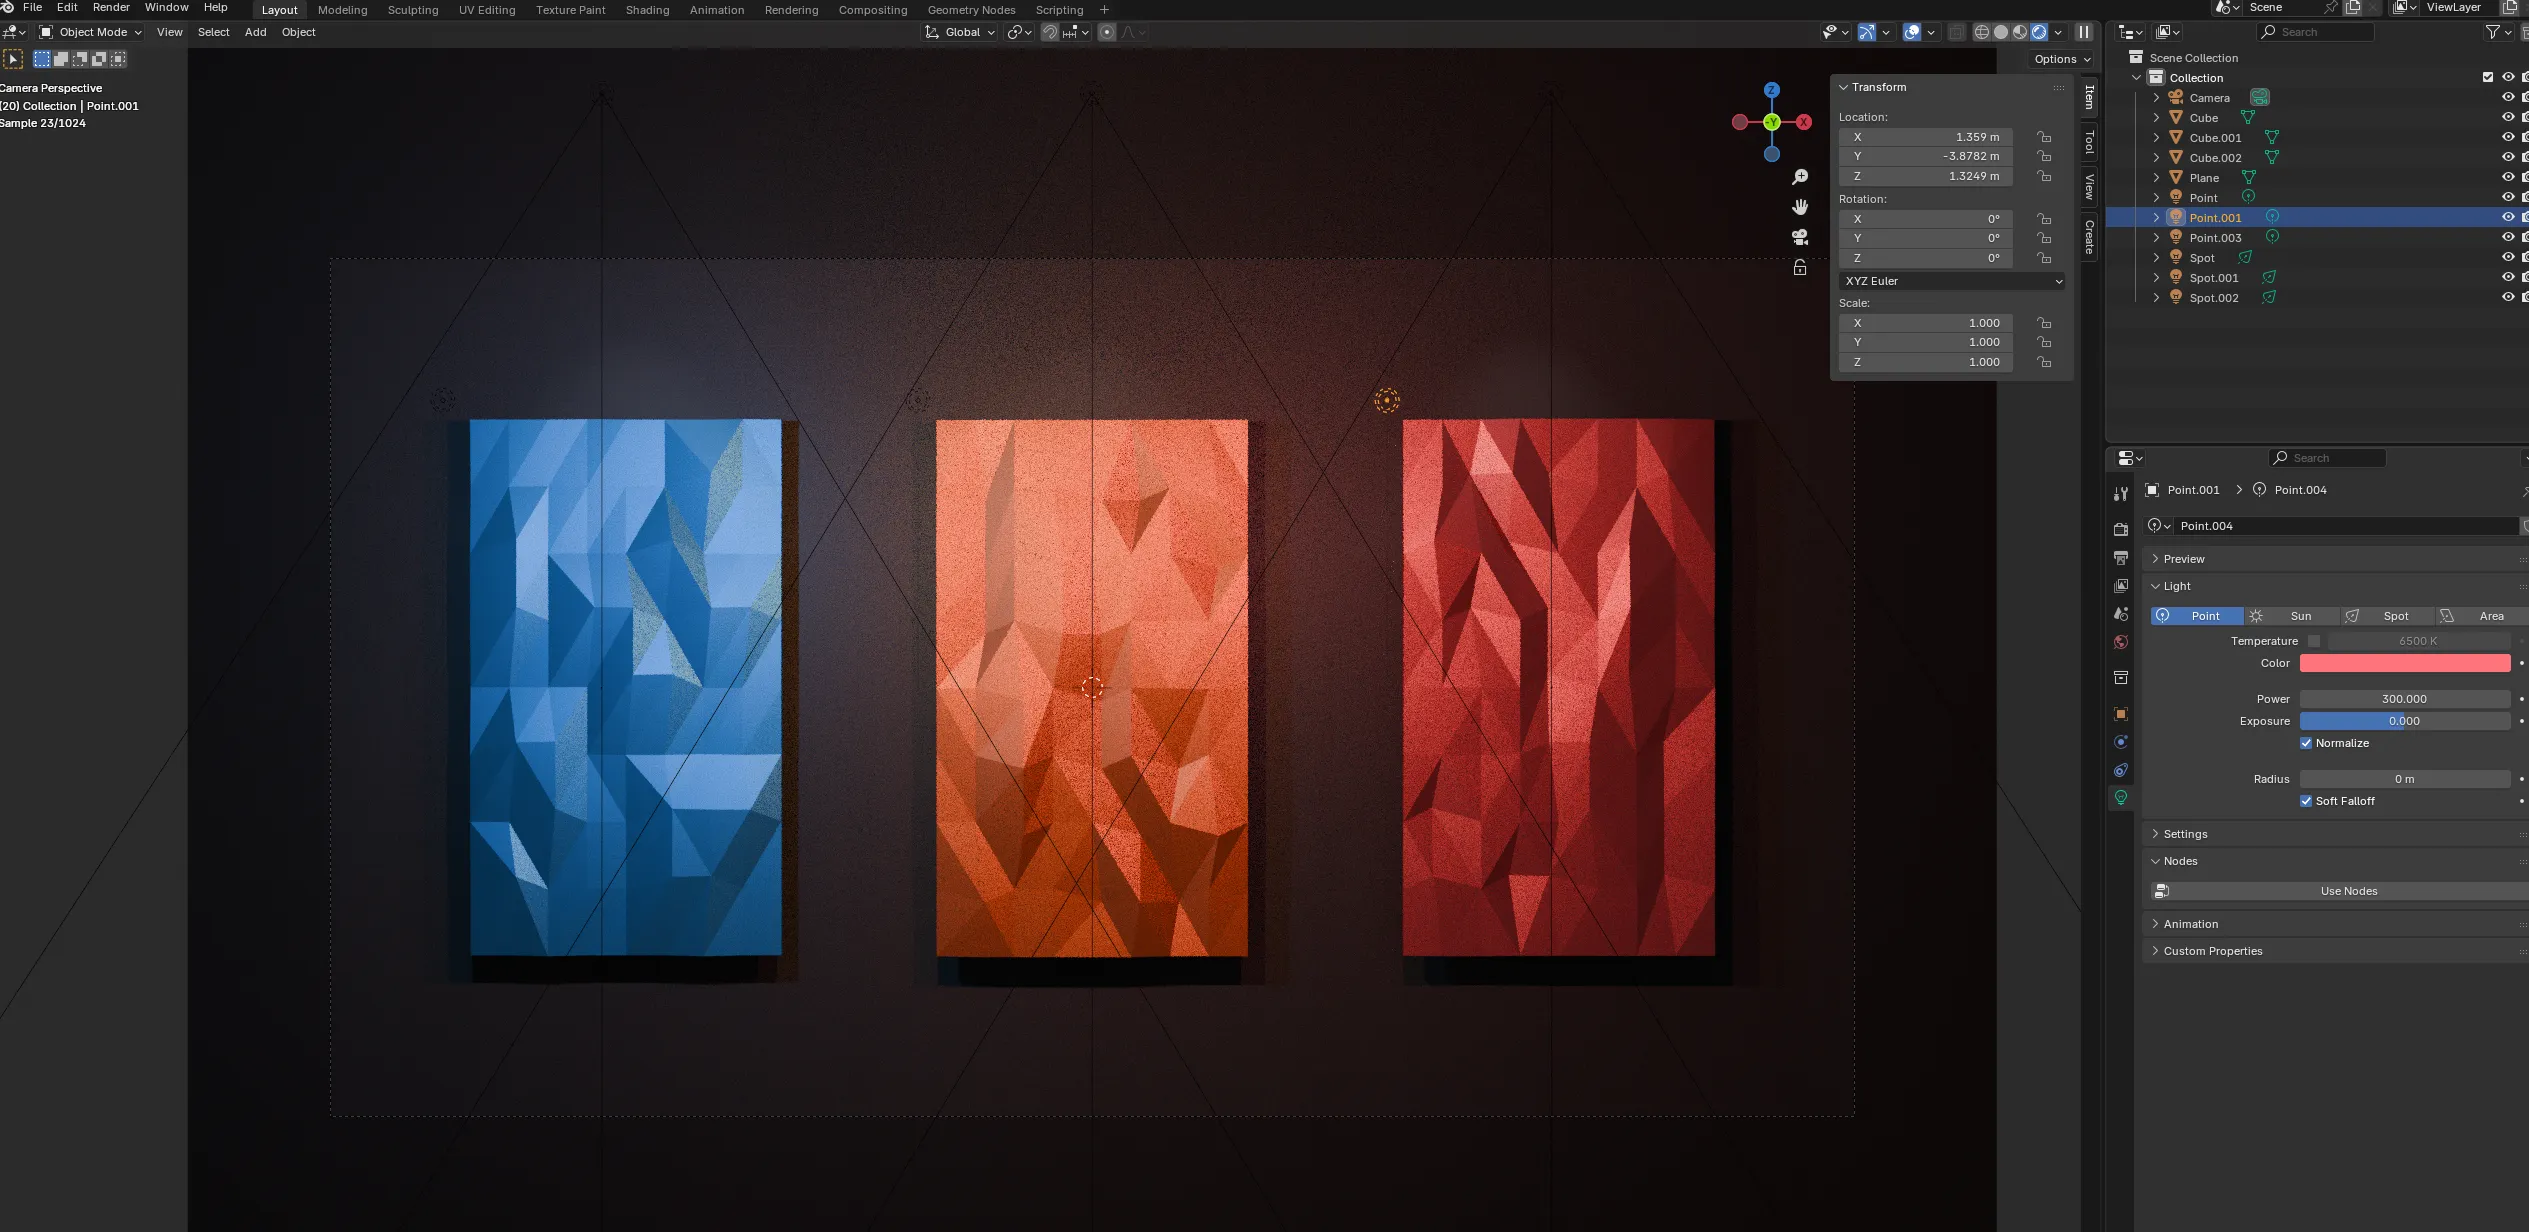Screen dimensions: 2529x1232
Task: Click the camera-to-view lock gizmo
Action: 1800,267
